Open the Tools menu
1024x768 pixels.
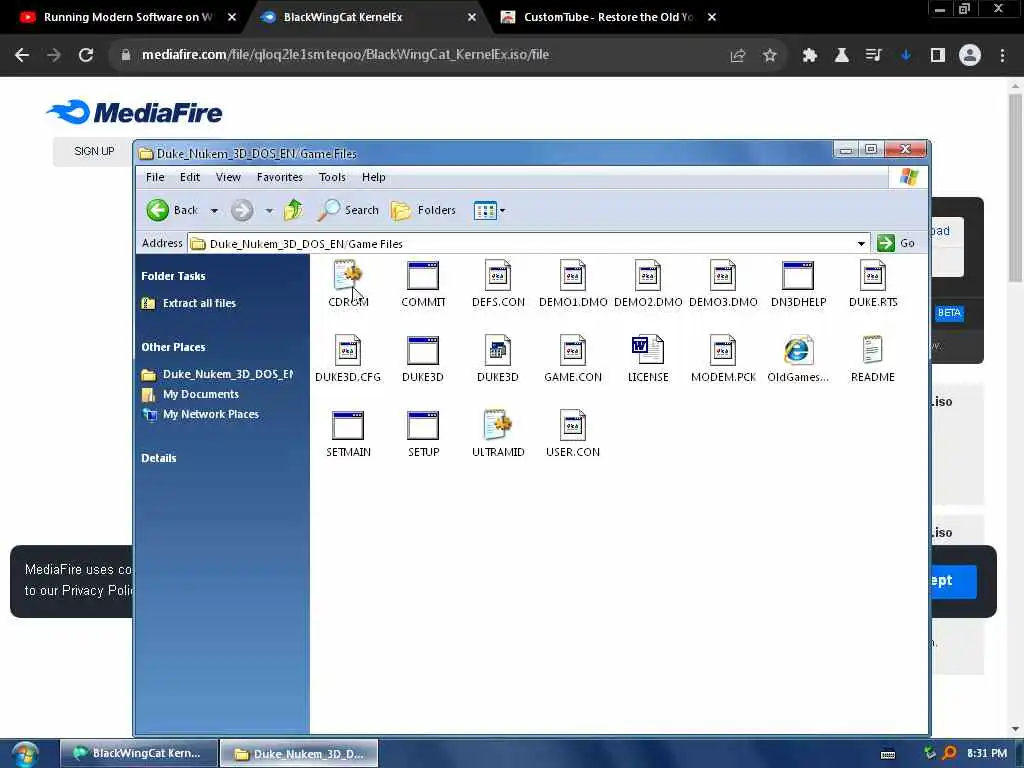(332, 177)
